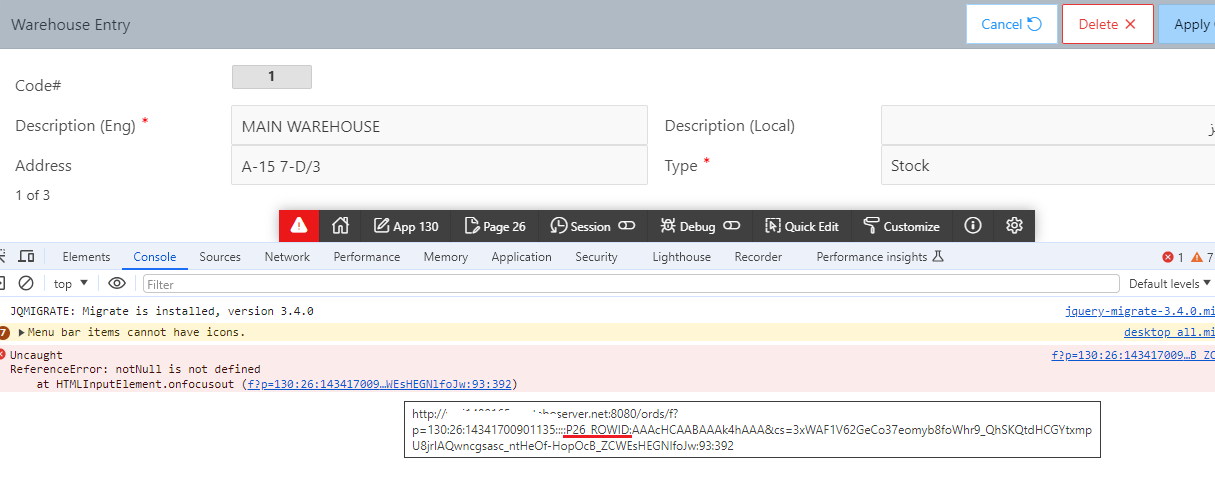Open the Lighthouse tab
This screenshot has height=482, width=1215.
pos(681,257)
